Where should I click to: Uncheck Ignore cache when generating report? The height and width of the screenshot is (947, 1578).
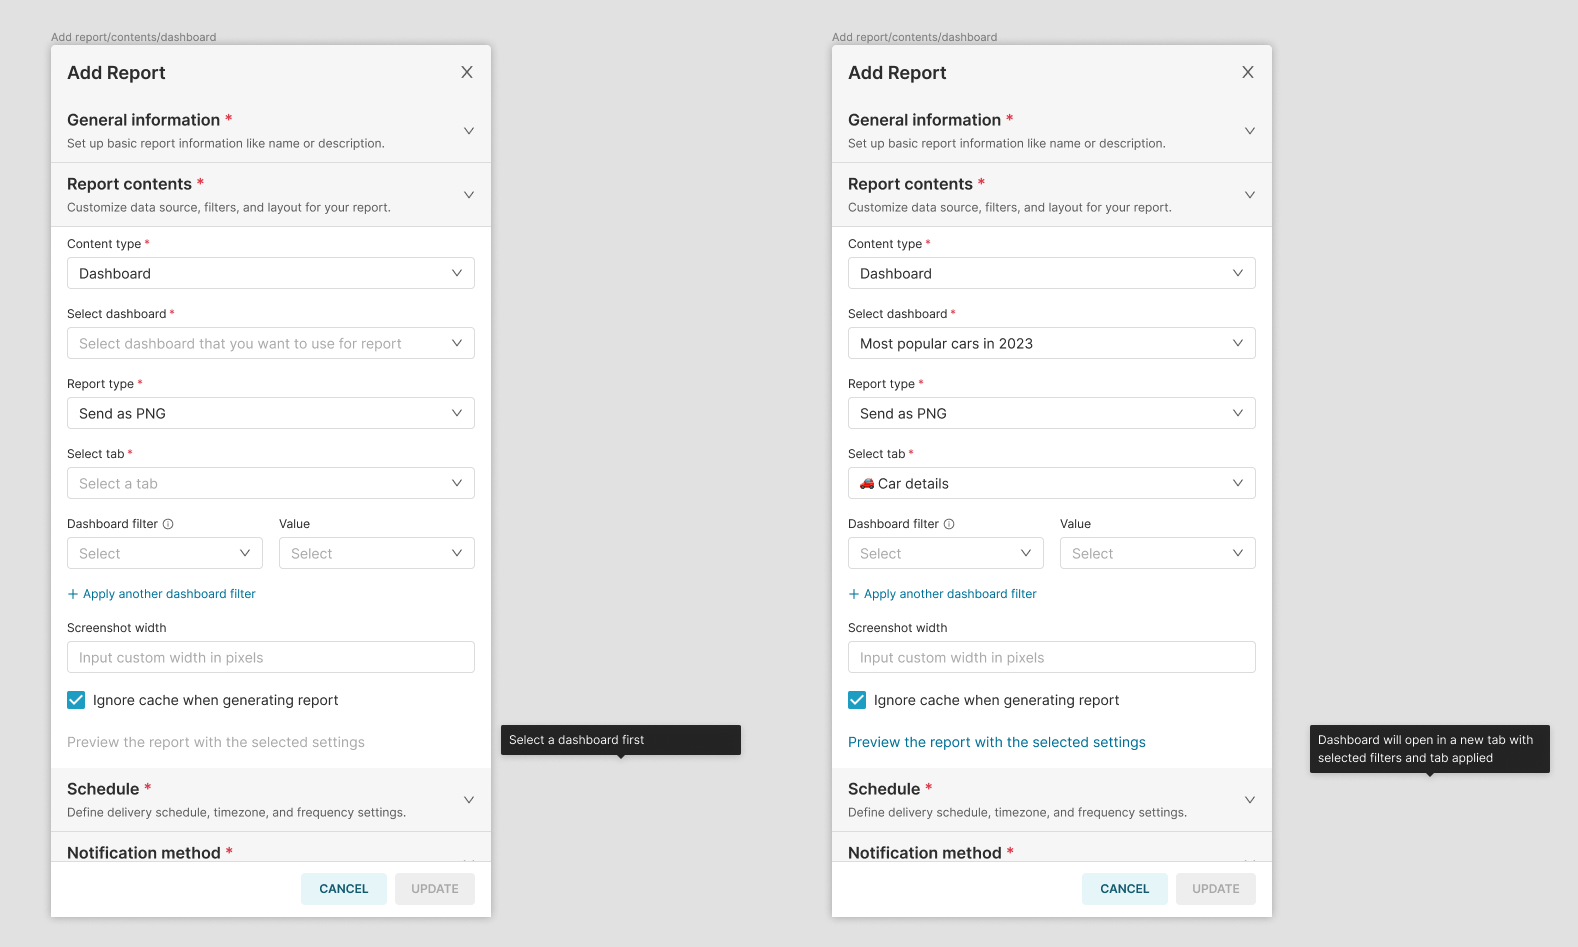click(76, 700)
